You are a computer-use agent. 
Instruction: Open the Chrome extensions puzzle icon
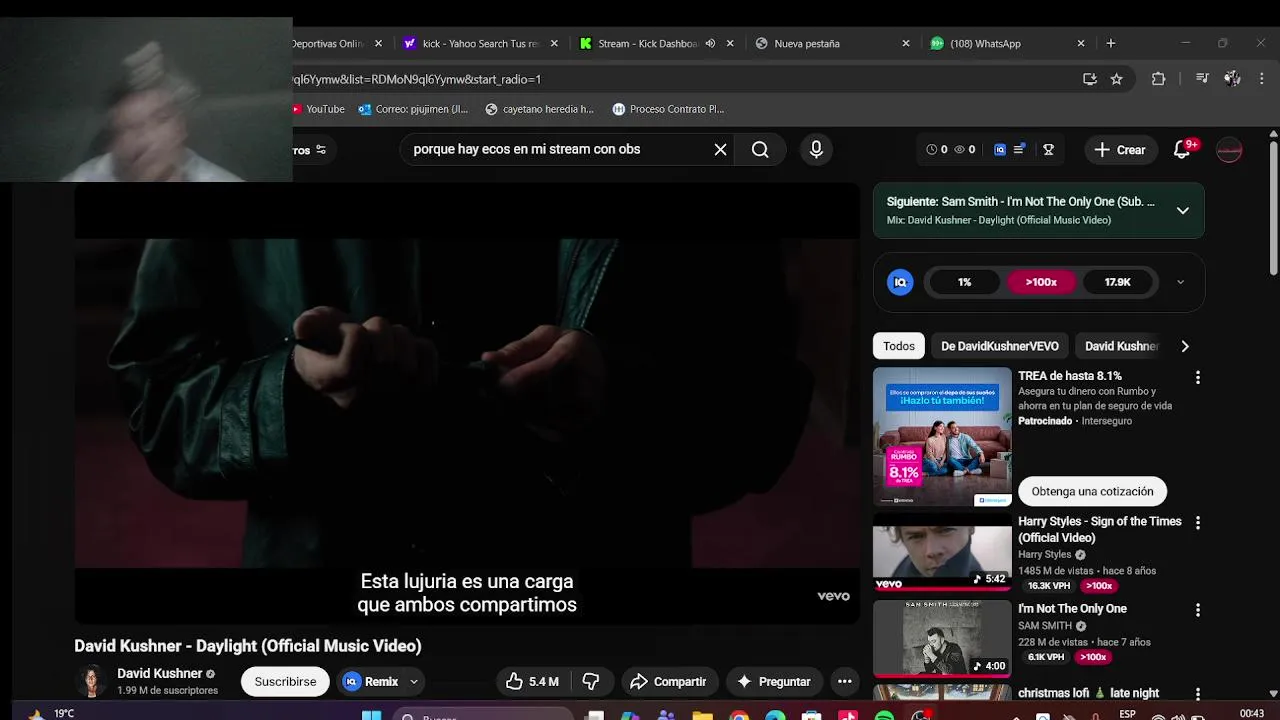point(1158,79)
